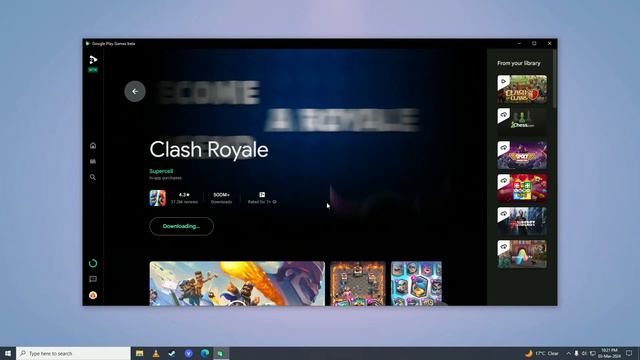Click the Clash Royale title text

pos(209,149)
